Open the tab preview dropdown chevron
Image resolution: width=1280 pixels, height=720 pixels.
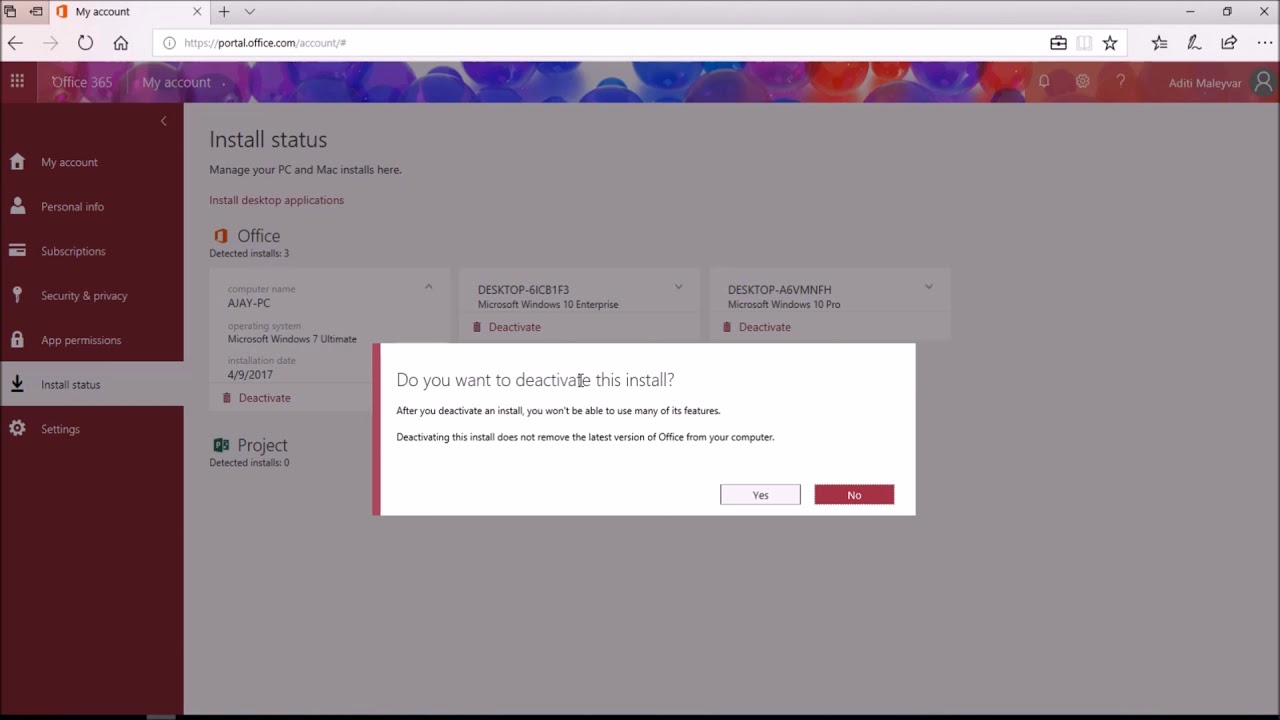pos(250,12)
